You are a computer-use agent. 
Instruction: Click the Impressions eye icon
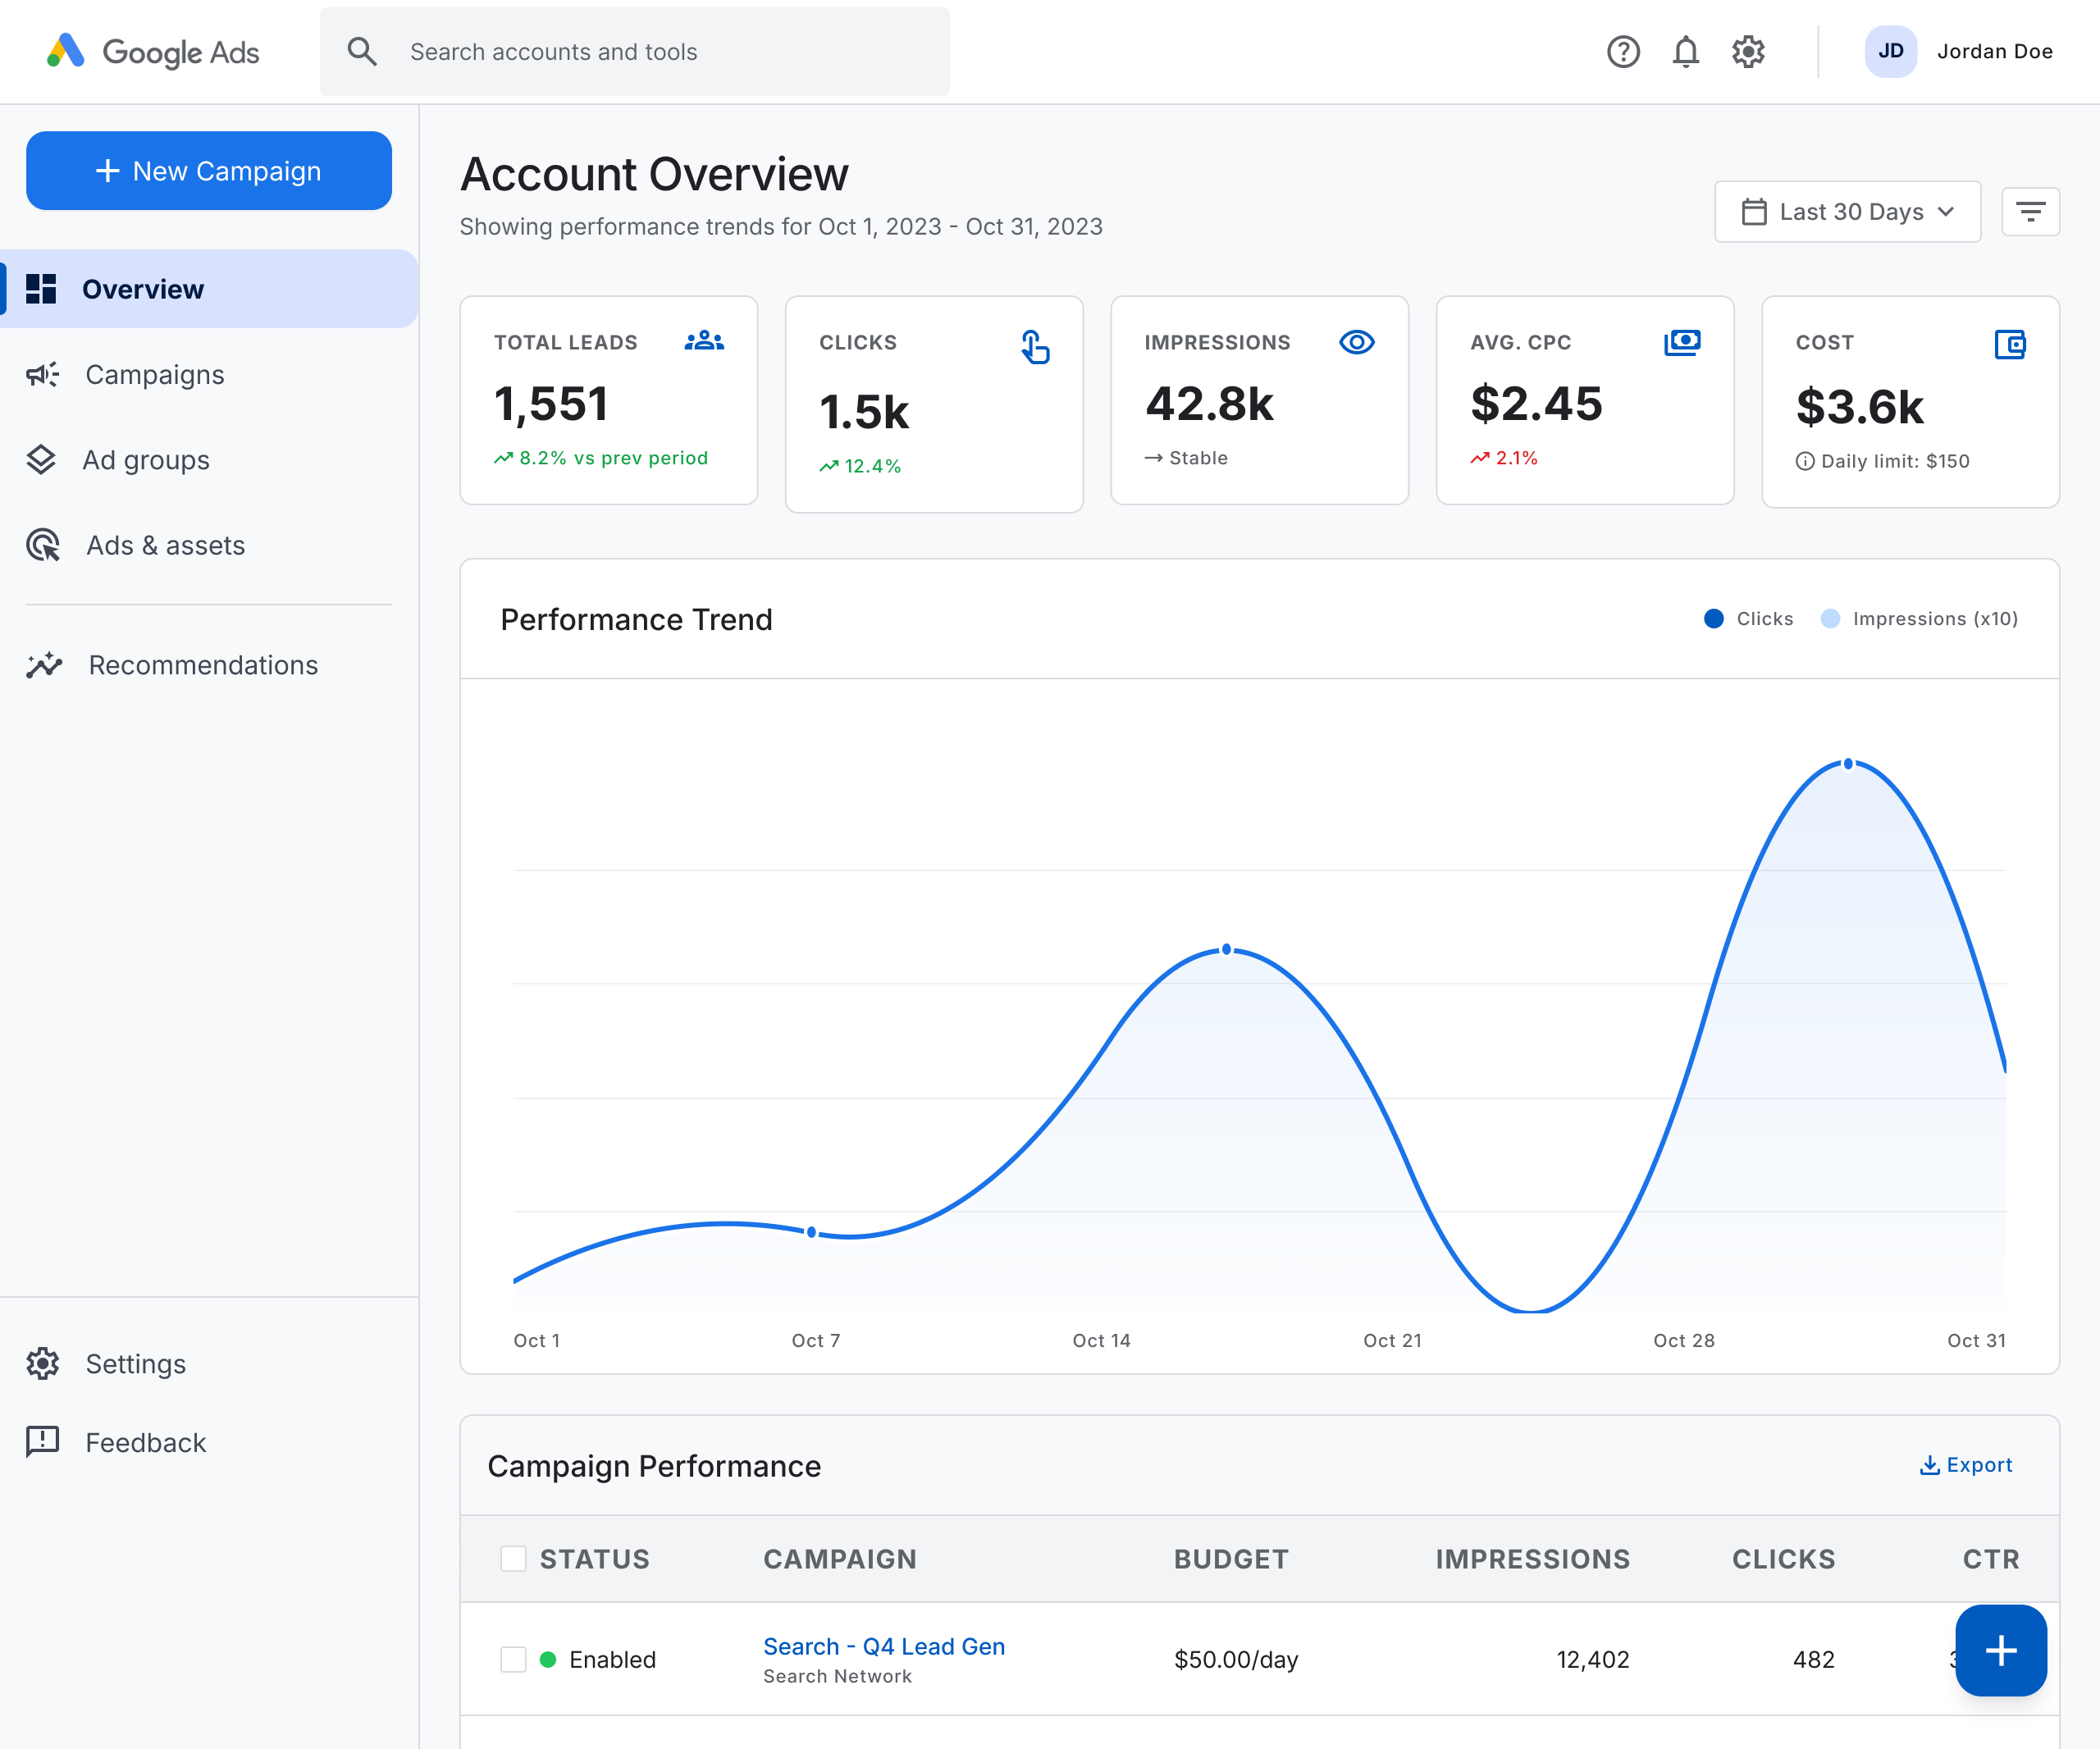point(1356,342)
